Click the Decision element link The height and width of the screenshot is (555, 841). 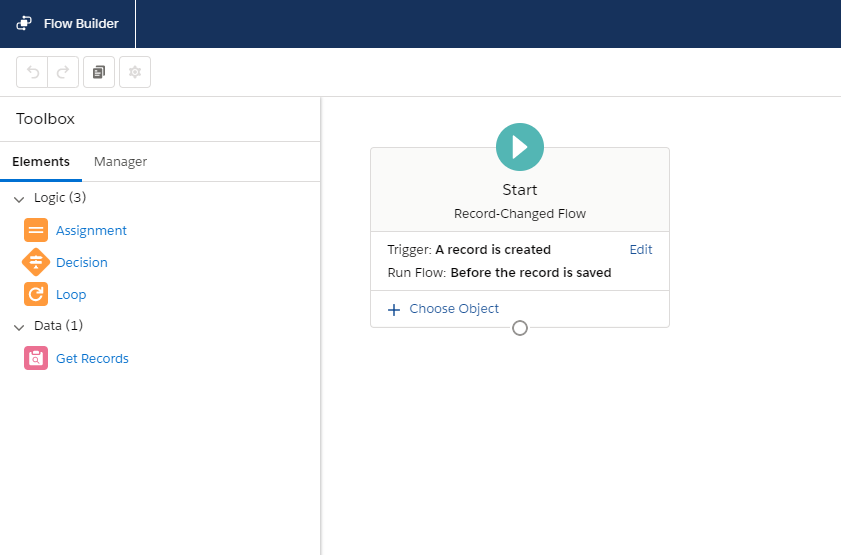[x=82, y=262]
